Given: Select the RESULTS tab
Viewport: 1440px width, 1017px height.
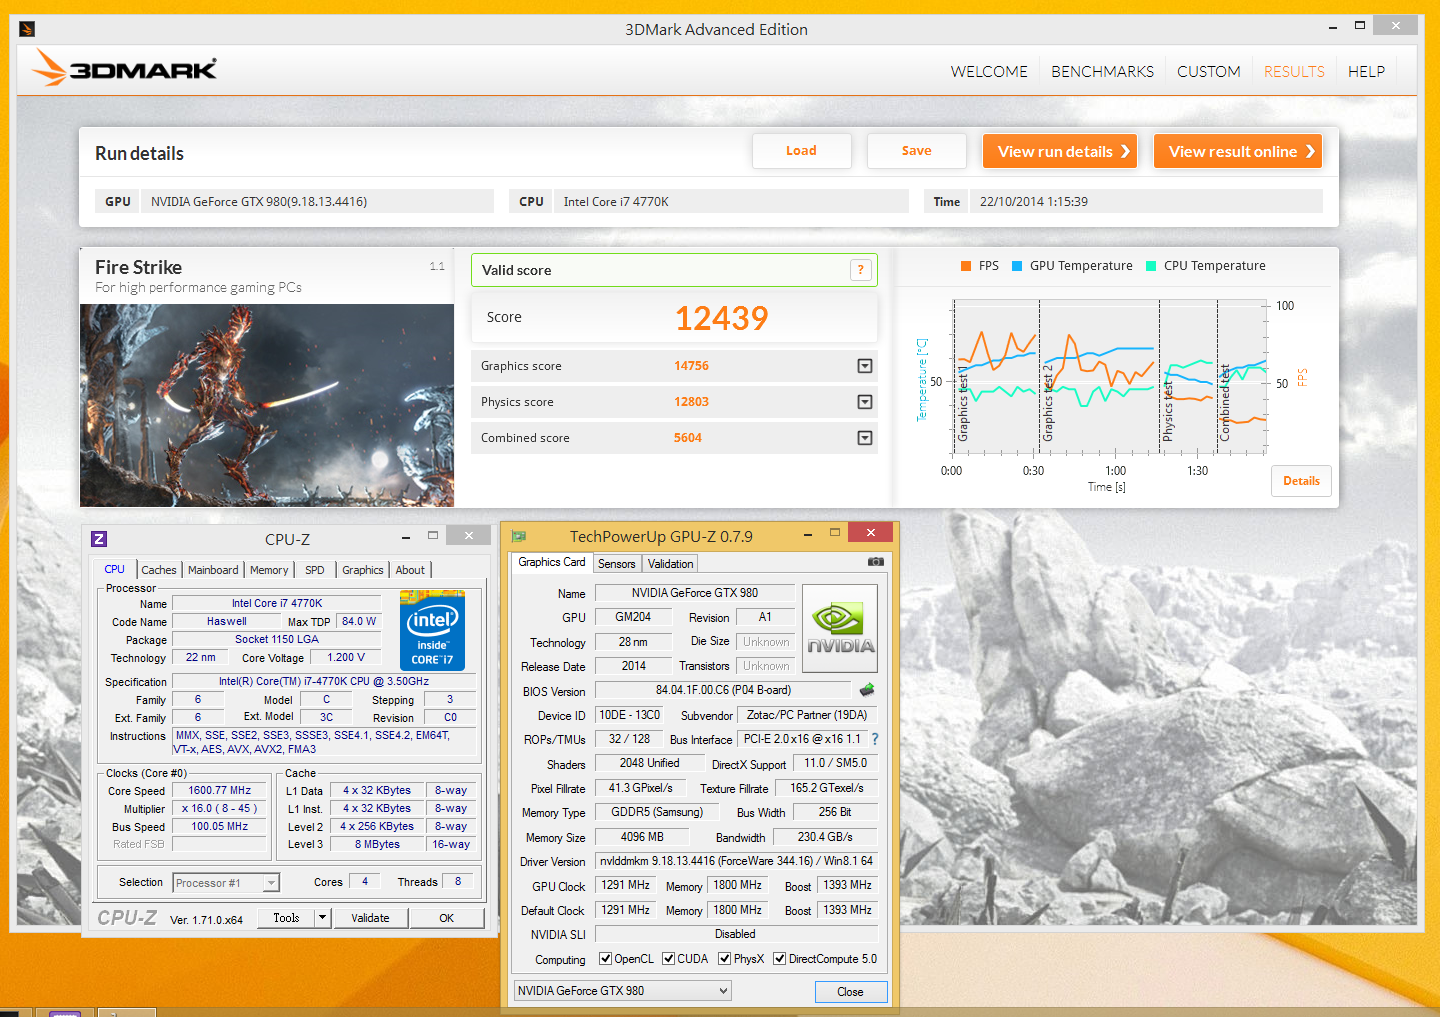Looking at the screenshot, I should click(1294, 71).
